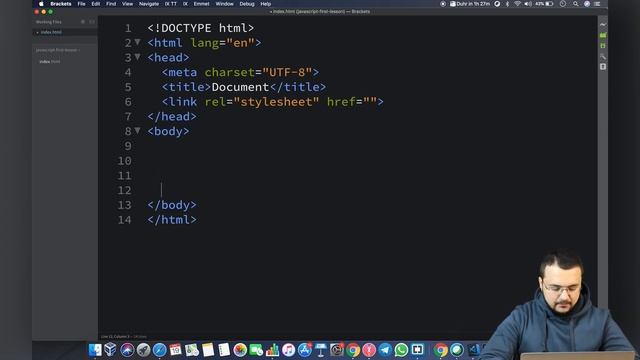This screenshot has width=640, height=360.
Task: Toggle Live Preview lightning icon in right toolbar
Action: point(603,24)
